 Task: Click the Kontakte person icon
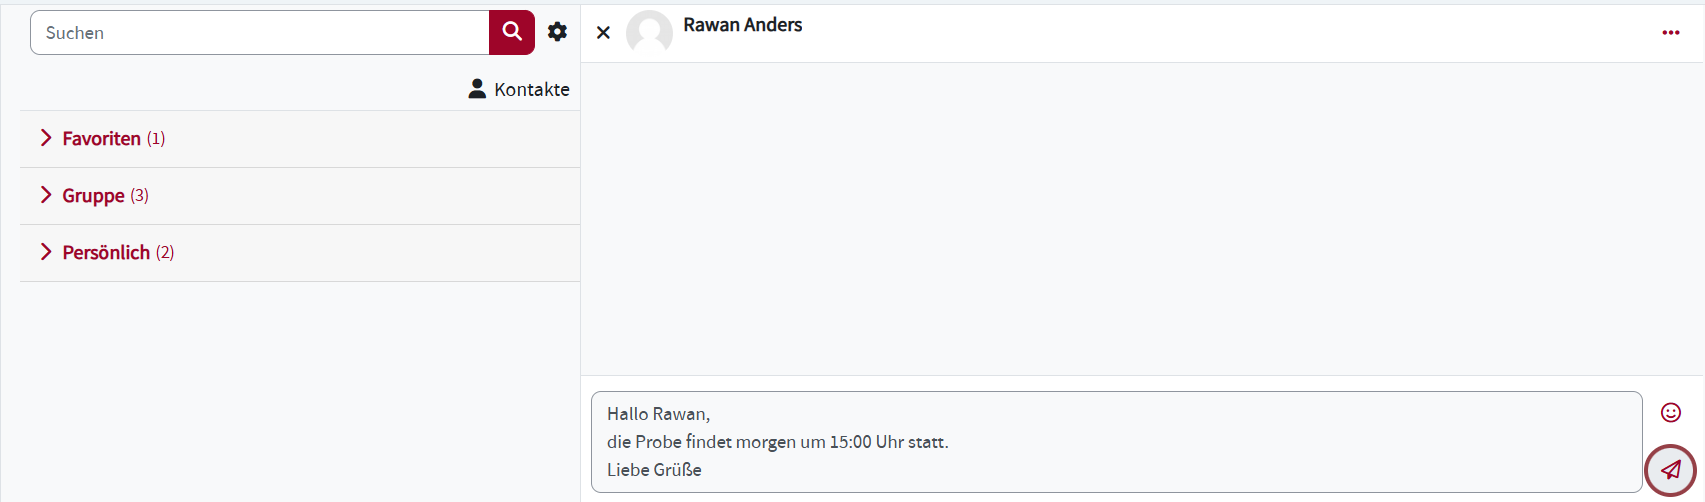pos(477,89)
